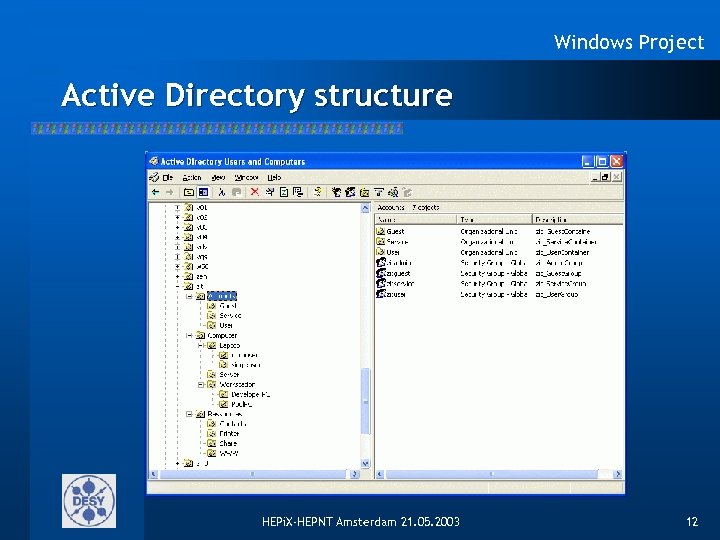The image size is (720, 540).
Task: Select the Share item under Resources
Action: [x=228, y=444]
